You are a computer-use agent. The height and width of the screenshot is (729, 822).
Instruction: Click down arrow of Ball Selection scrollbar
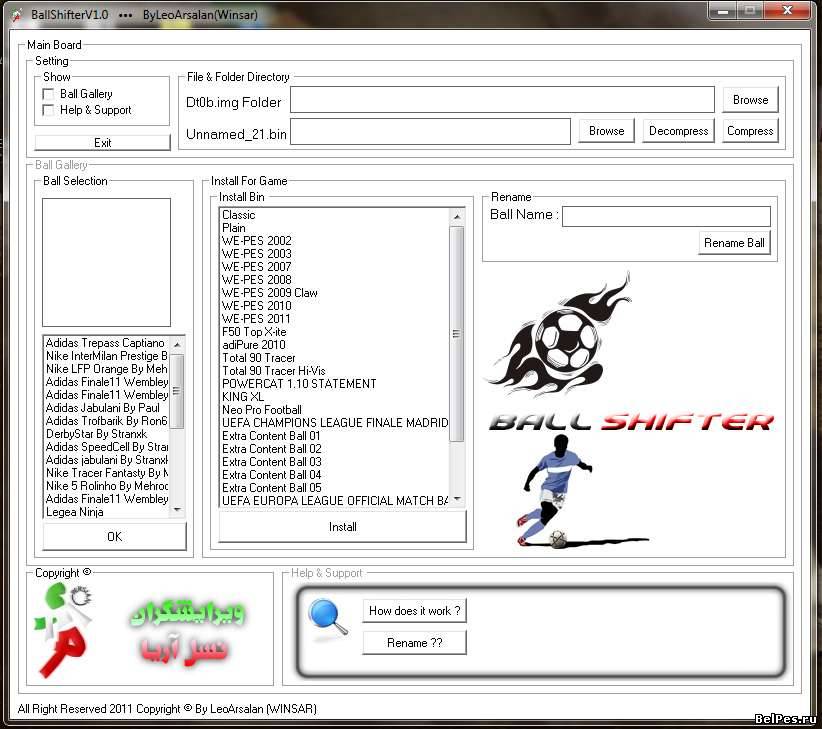(x=177, y=510)
